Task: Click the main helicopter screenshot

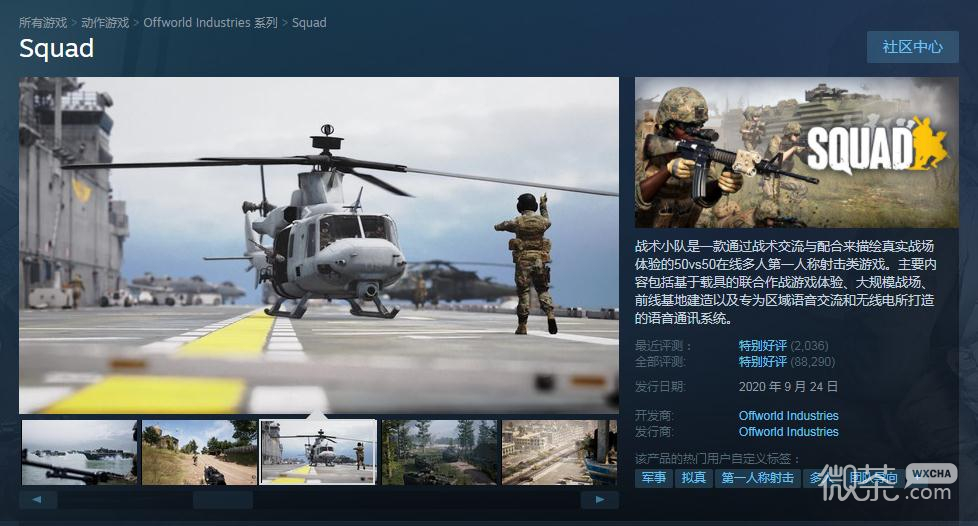Action: tap(319, 245)
